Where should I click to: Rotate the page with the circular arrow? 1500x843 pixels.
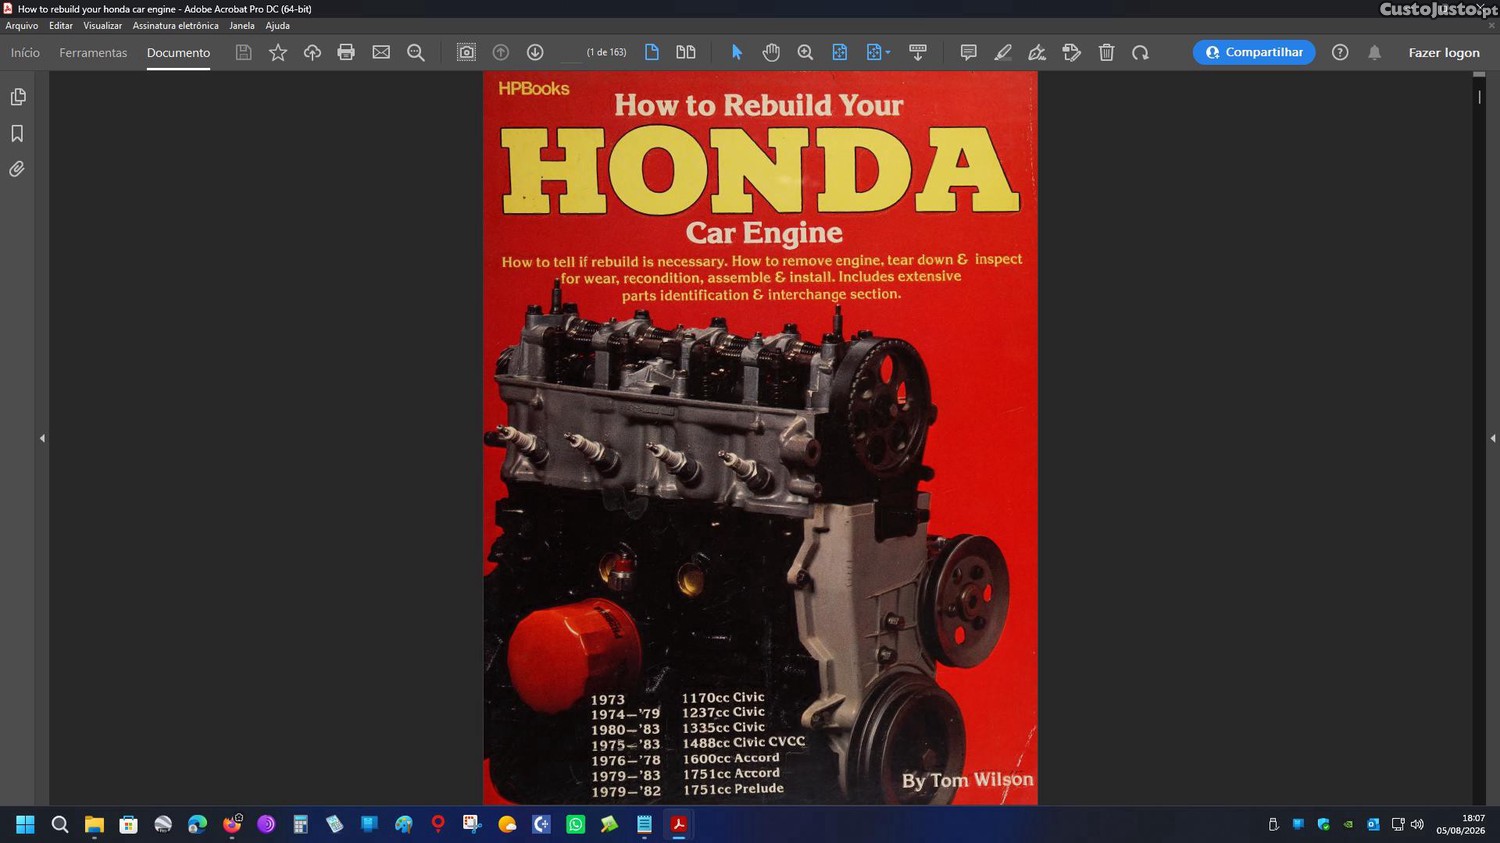(x=1140, y=53)
